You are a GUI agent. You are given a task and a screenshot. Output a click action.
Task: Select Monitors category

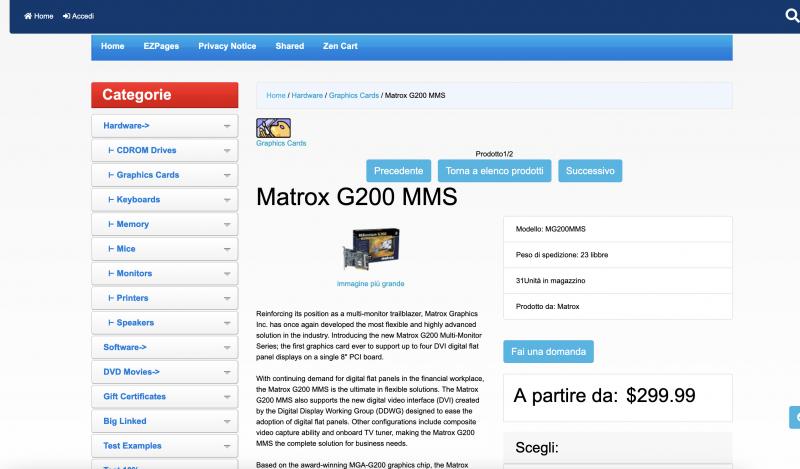click(130, 273)
